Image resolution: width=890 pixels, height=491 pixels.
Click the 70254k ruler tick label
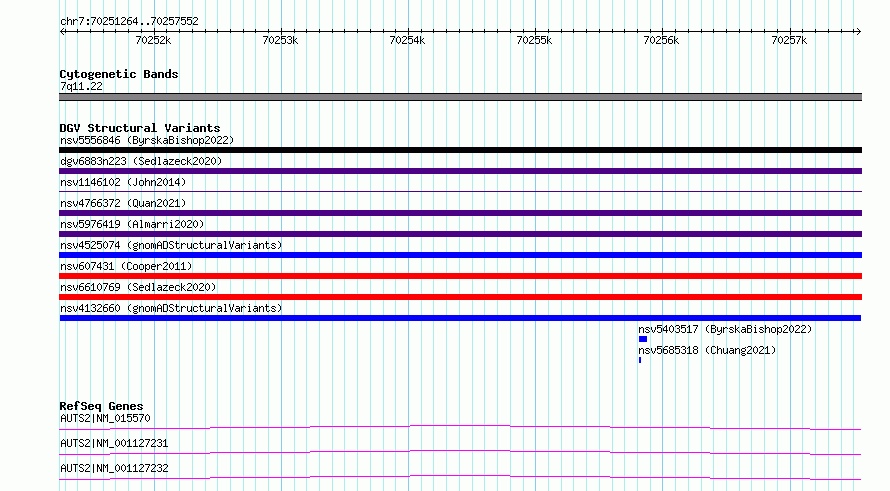pos(407,40)
